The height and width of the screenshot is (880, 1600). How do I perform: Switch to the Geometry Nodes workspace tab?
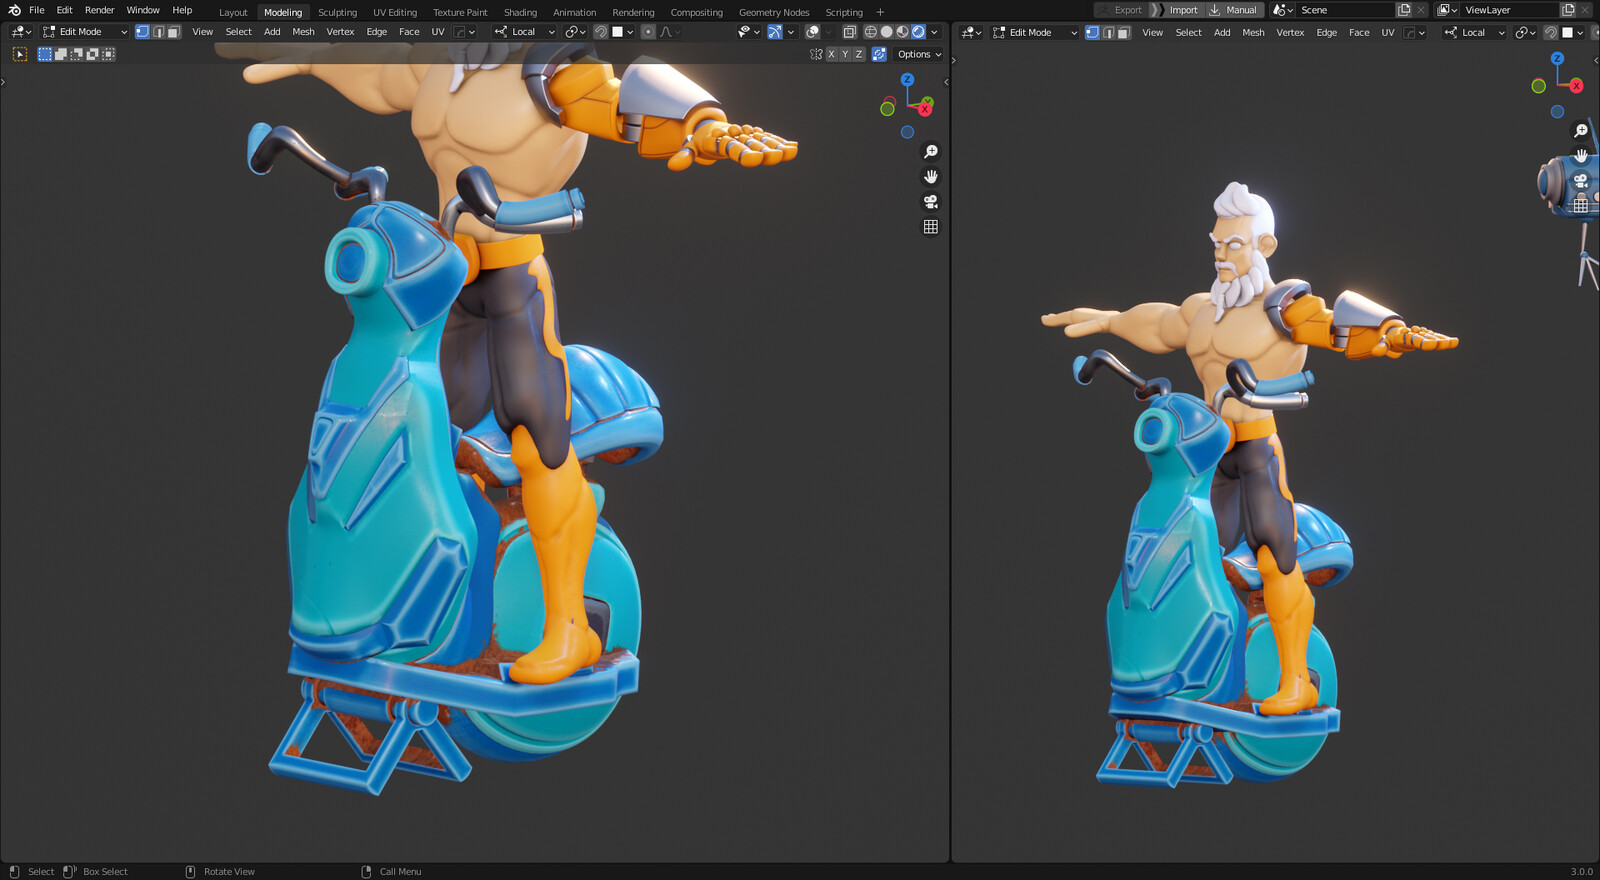(774, 12)
